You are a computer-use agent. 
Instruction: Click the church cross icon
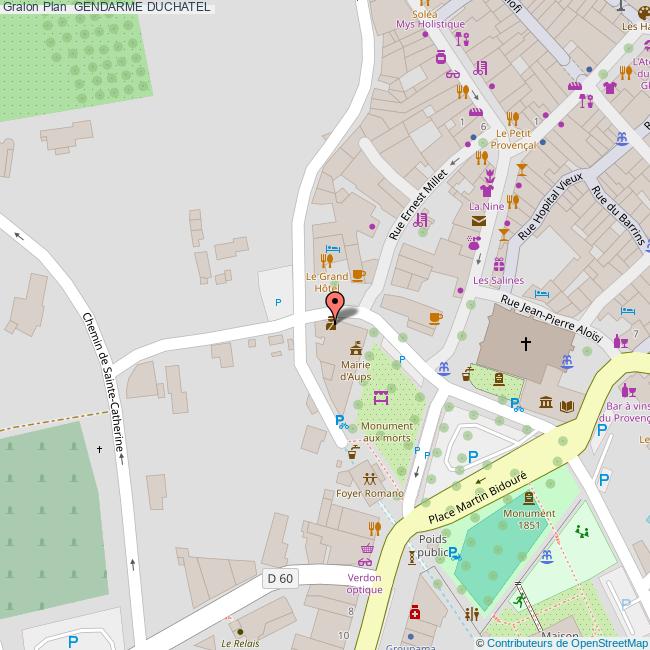click(526, 344)
